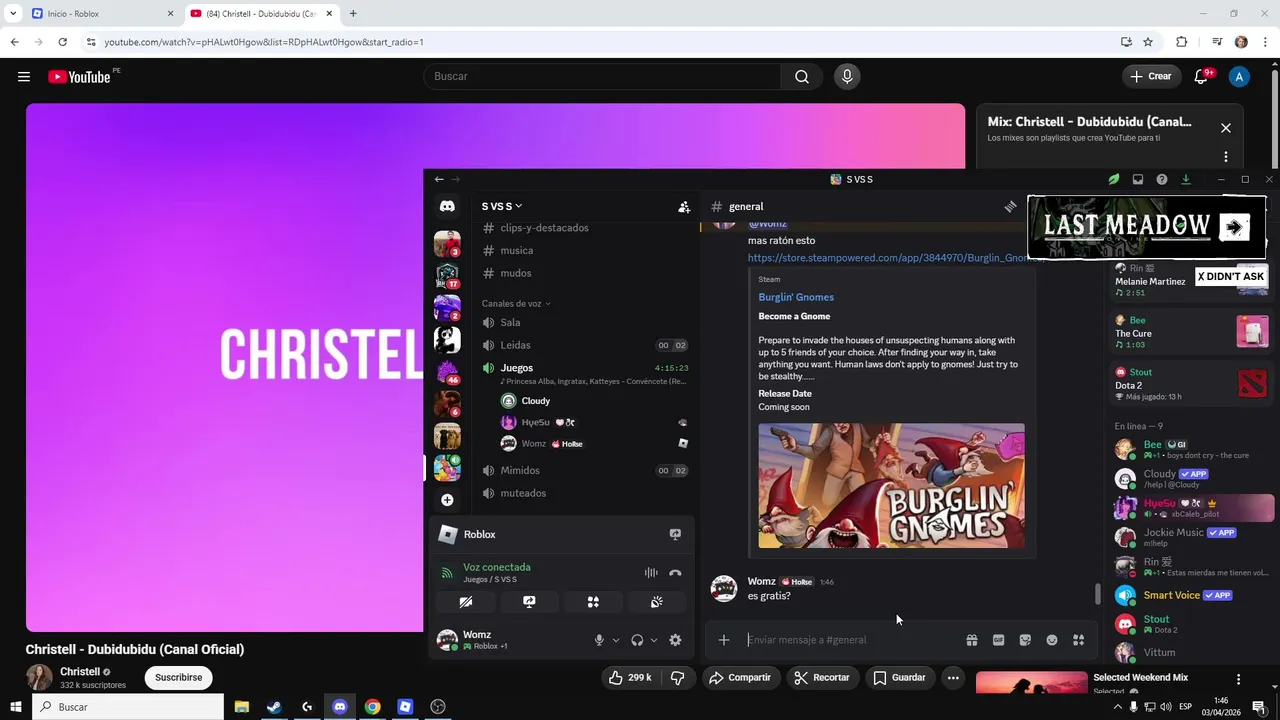Open Discord user settings gear
Viewport: 1280px width, 720px height.
(x=675, y=640)
